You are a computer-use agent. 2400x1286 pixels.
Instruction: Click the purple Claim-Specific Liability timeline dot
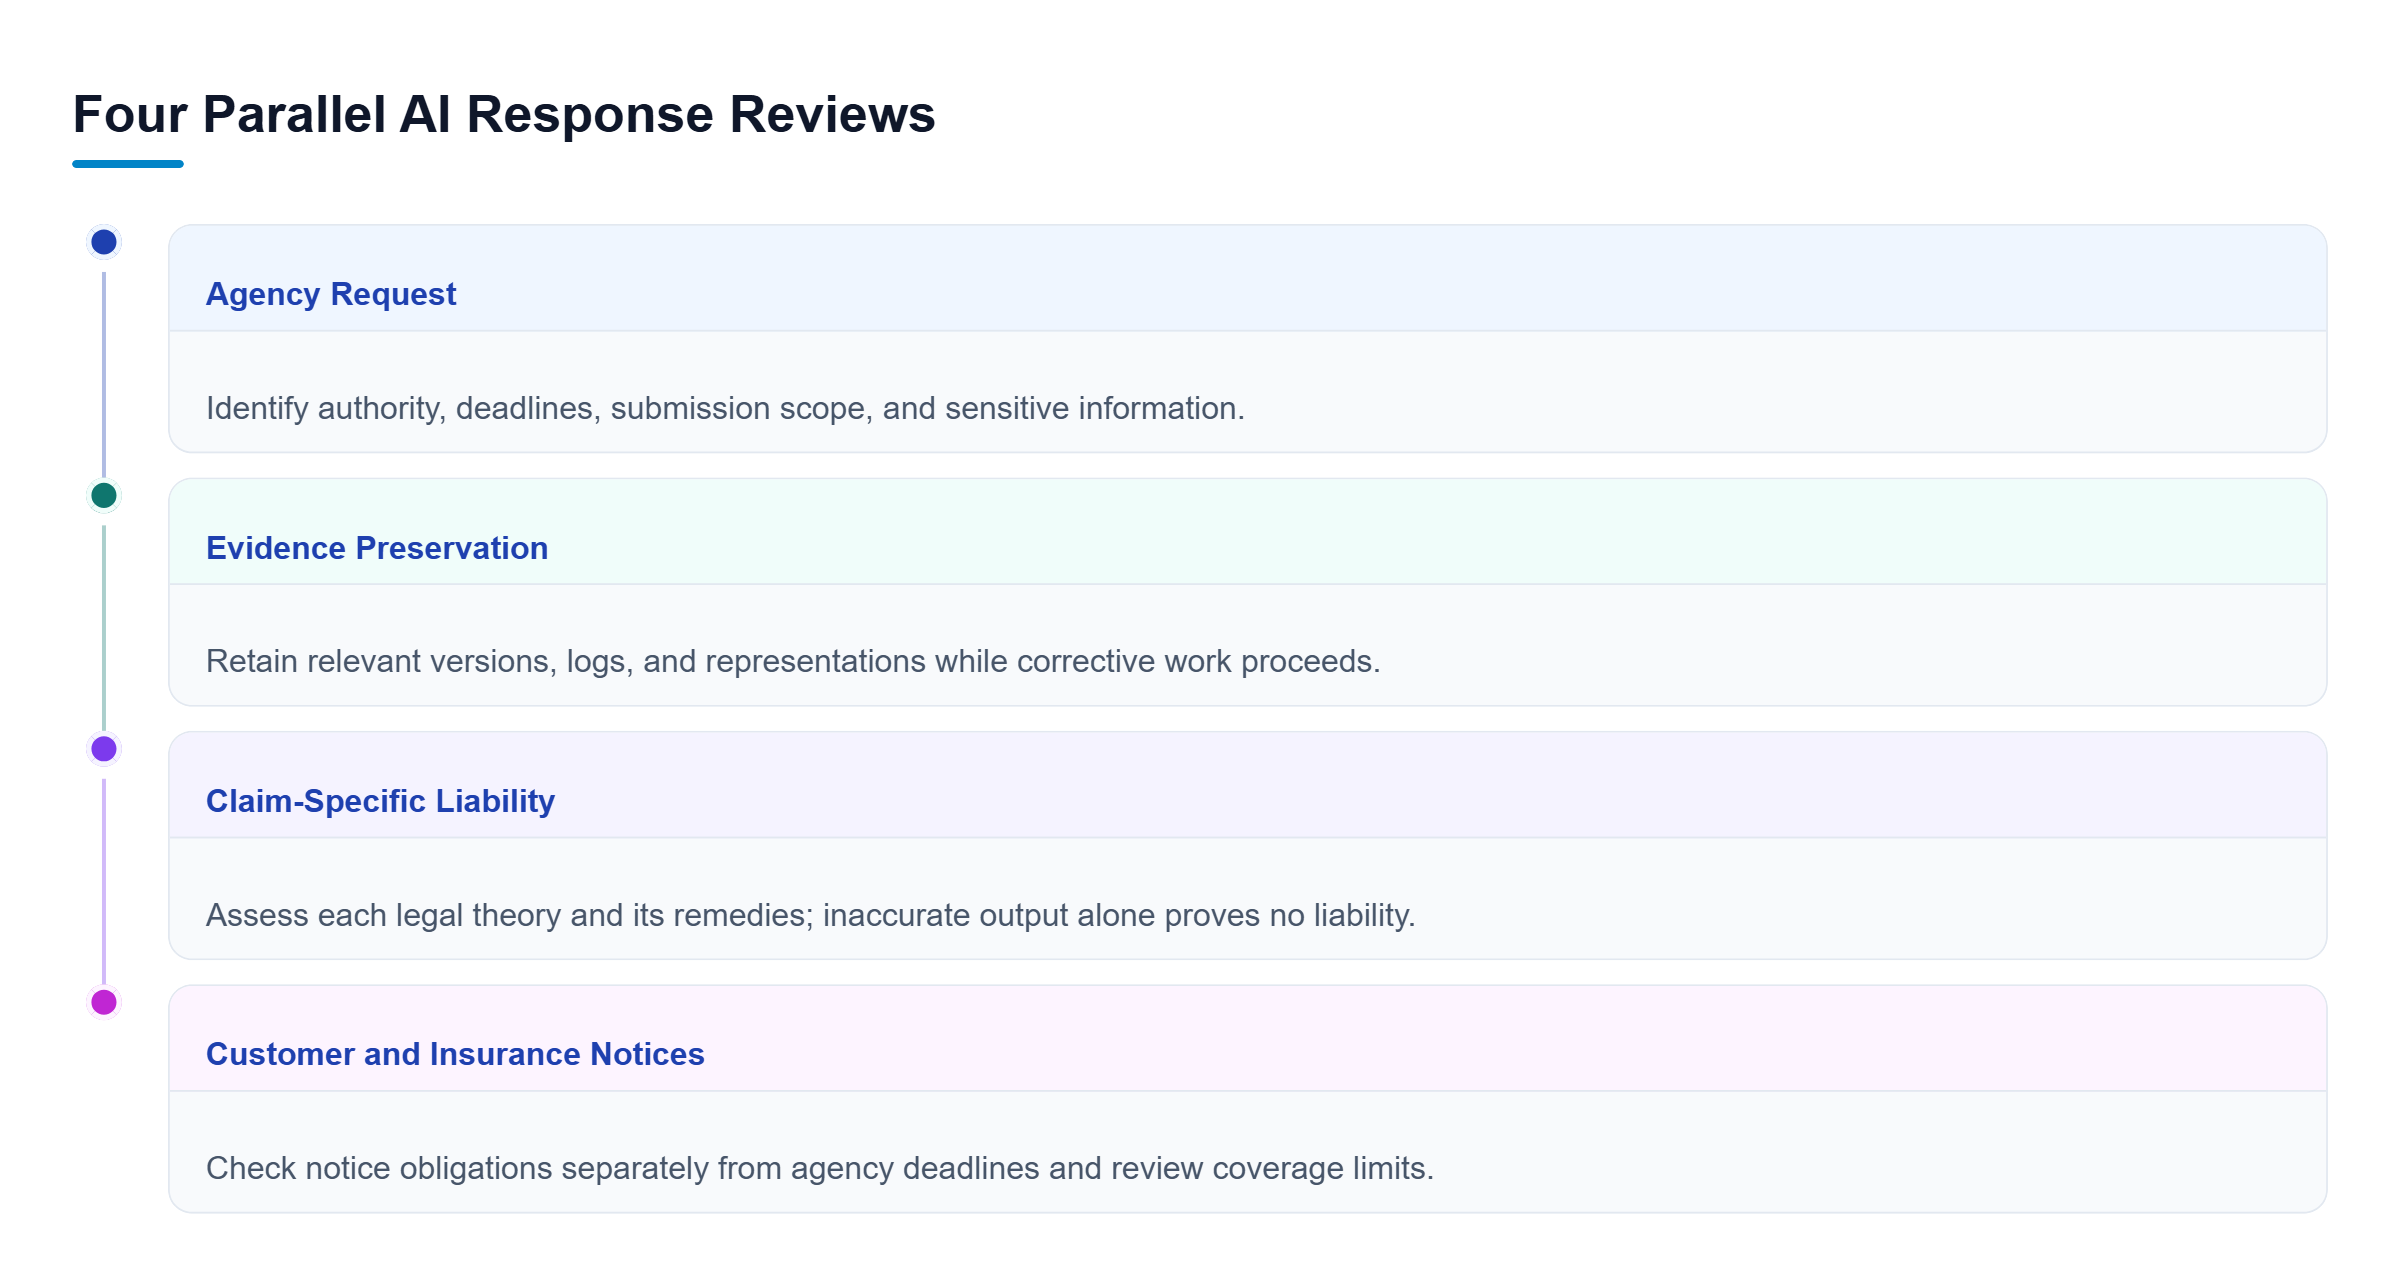click(104, 748)
